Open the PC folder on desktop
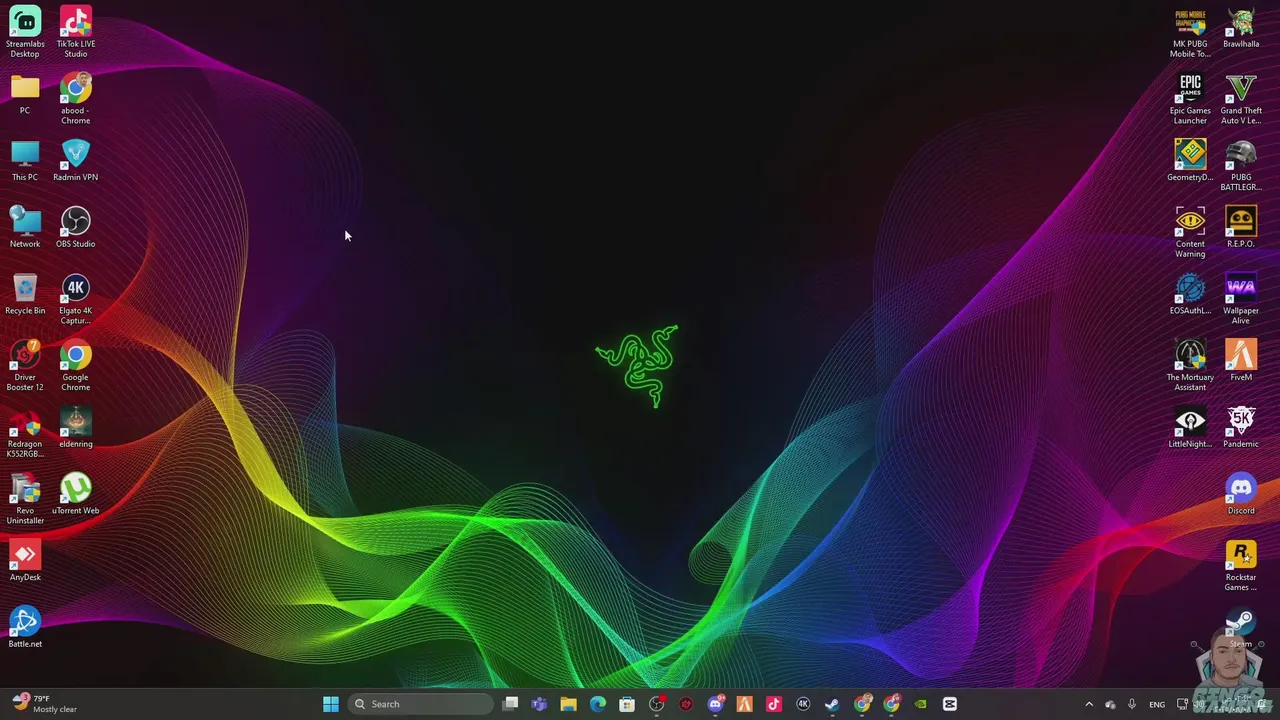This screenshot has height=720, width=1280. point(25,95)
